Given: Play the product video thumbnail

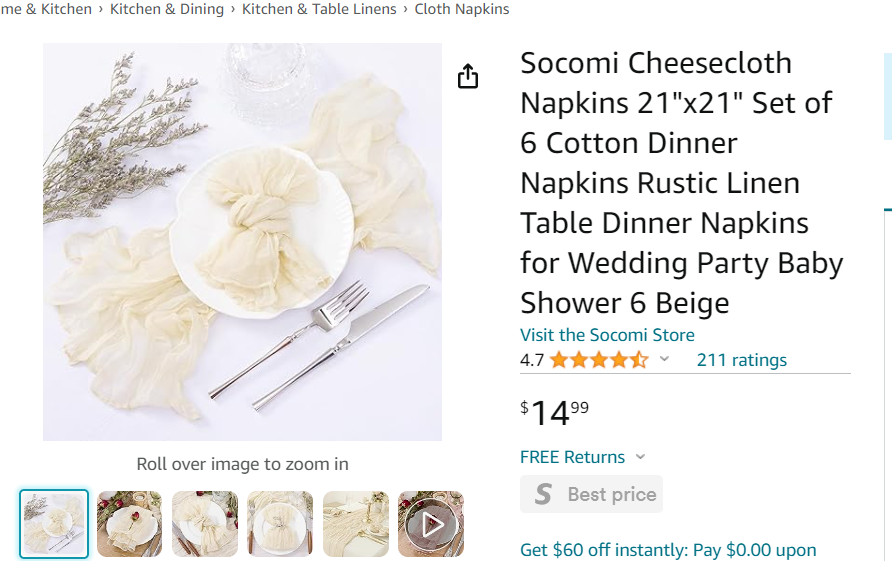Looking at the screenshot, I should click(431, 524).
